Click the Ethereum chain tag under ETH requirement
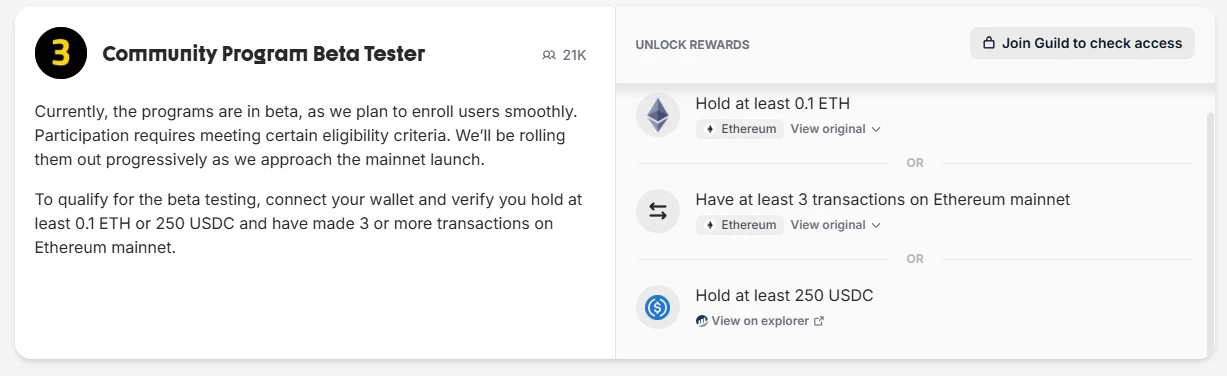 pyautogui.click(x=740, y=129)
